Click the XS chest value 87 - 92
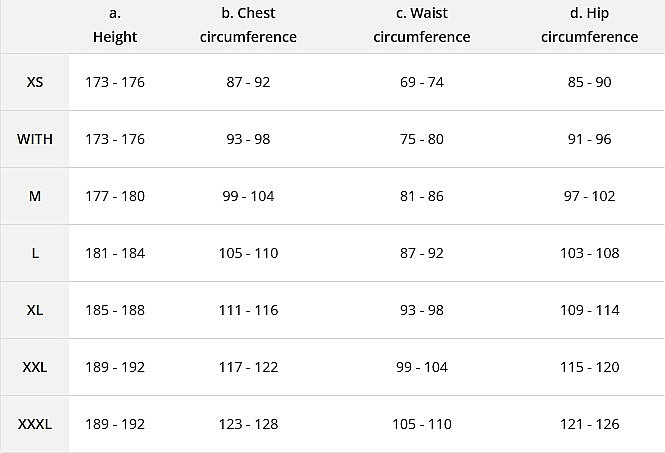The image size is (665, 453). point(248,82)
